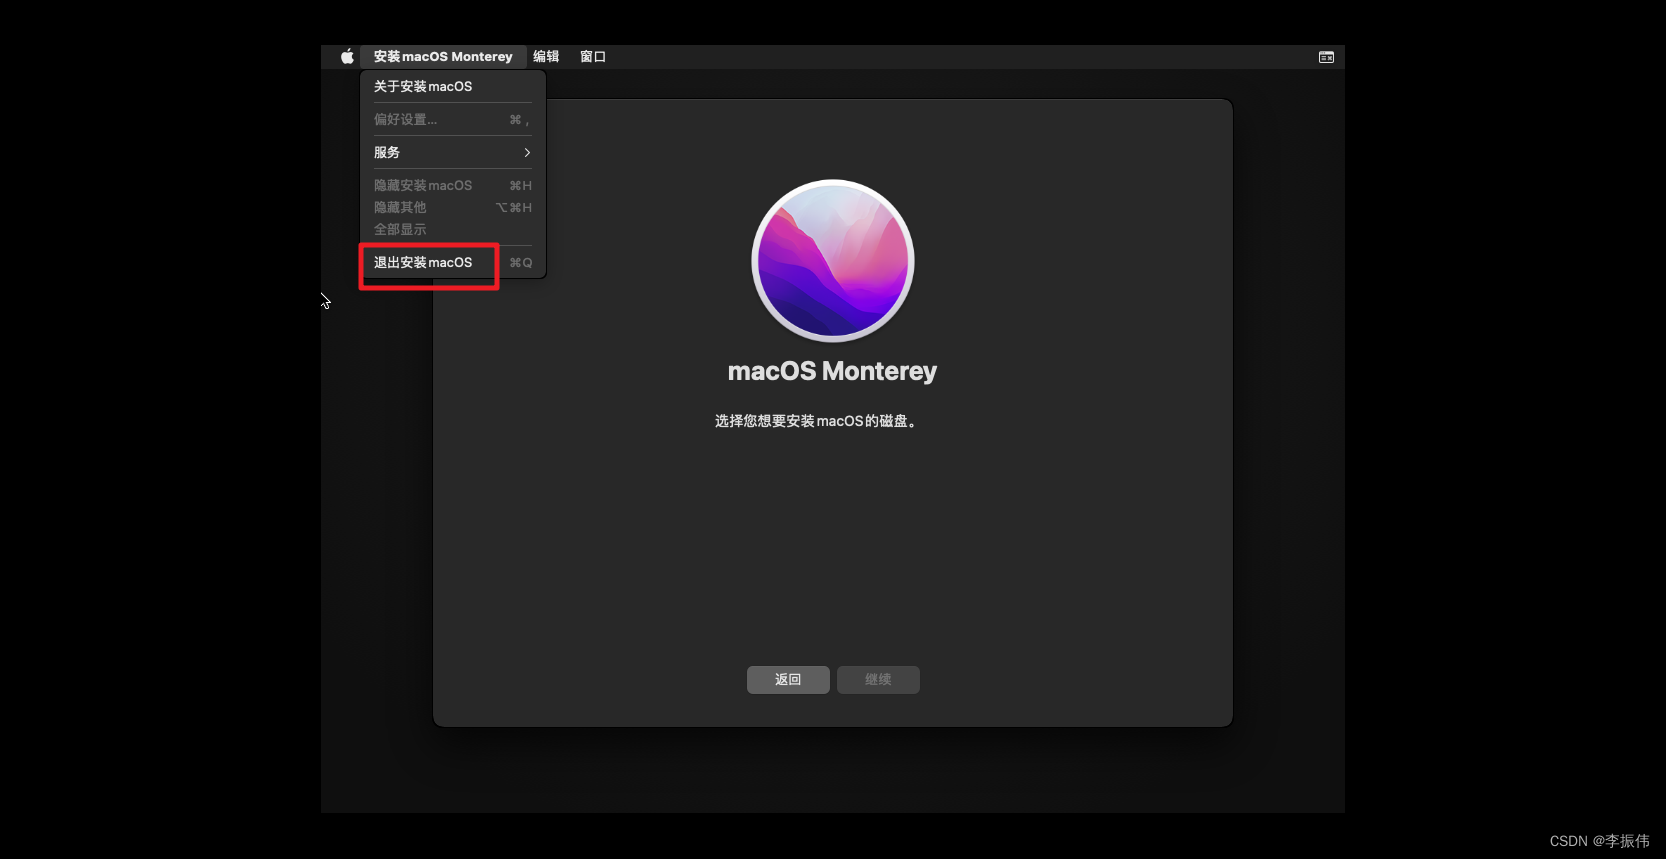The height and width of the screenshot is (859, 1666).
Task: Click the 继续 button
Action: coord(878,680)
